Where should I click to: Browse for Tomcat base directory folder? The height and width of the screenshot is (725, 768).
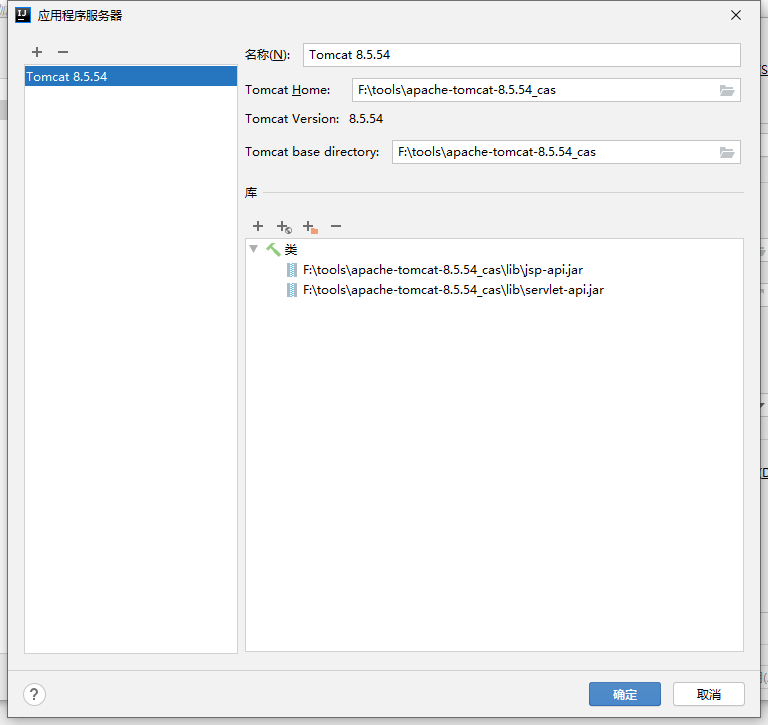[x=727, y=152]
